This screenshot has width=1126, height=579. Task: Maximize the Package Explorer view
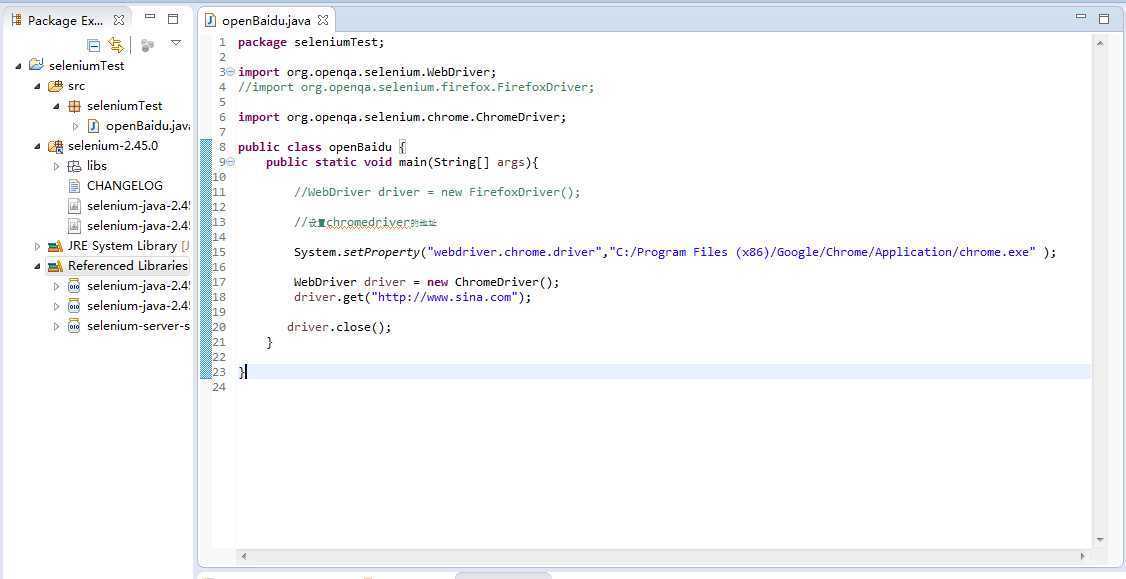[x=173, y=19]
